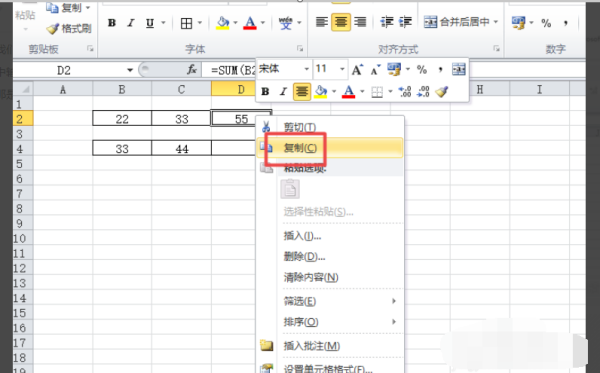Select cell B2 containing 22
Image resolution: width=600 pixels, height=373 pixels.
(x=122, y=119)
